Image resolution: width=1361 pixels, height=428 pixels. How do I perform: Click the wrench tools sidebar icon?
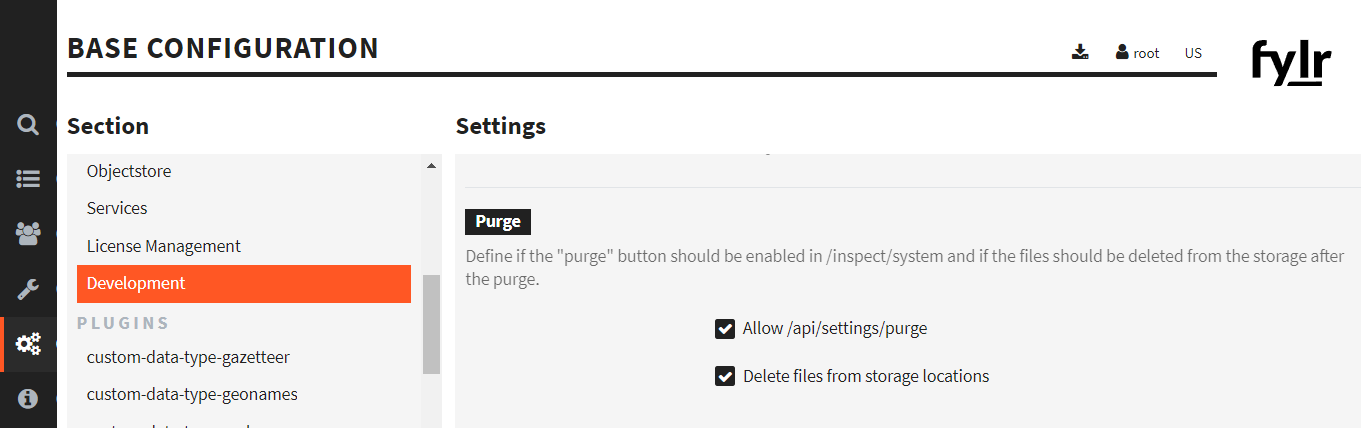[28, 290]
